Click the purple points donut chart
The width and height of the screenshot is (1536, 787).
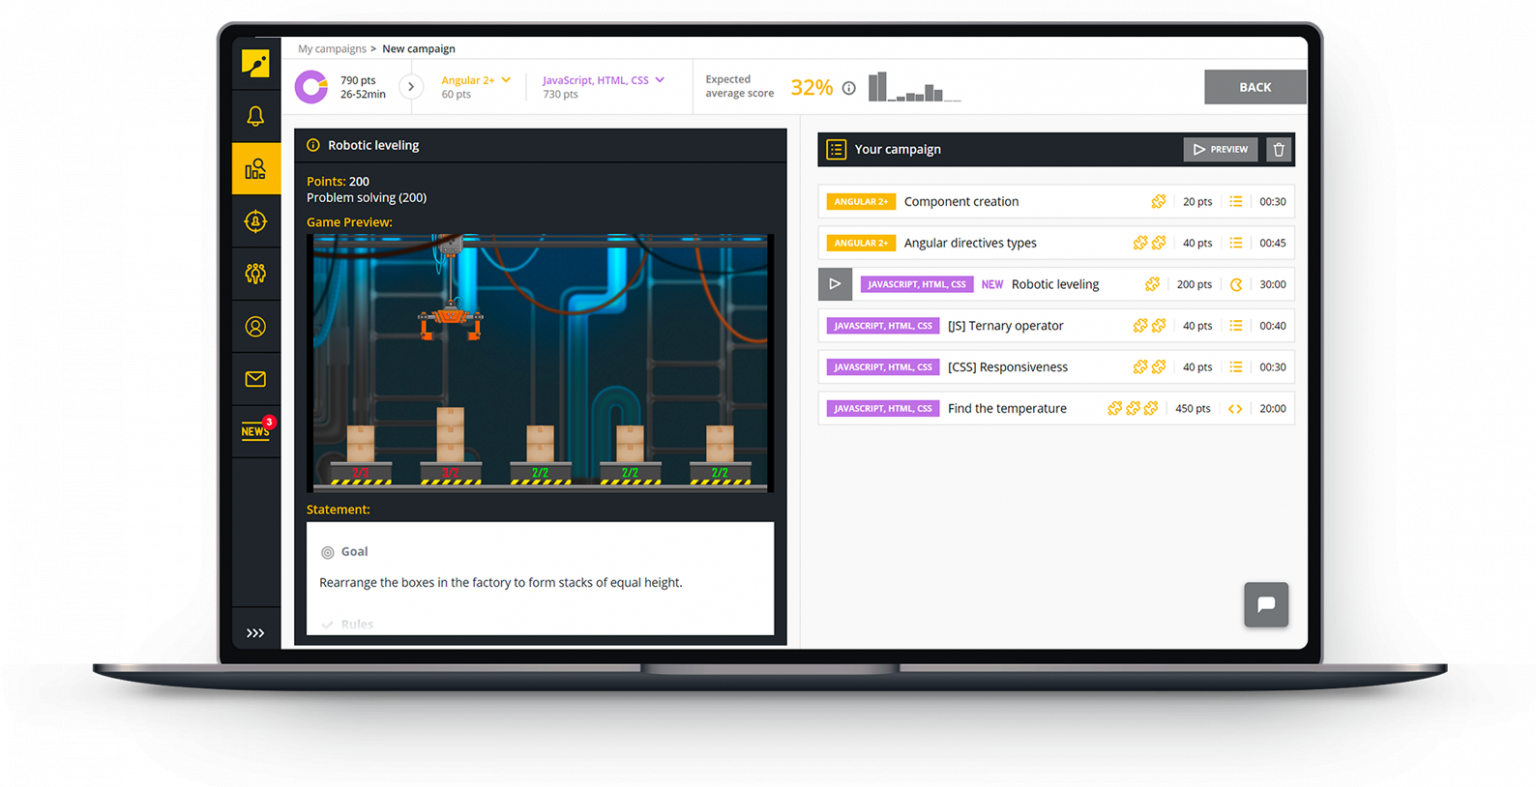tap(311, 87)
